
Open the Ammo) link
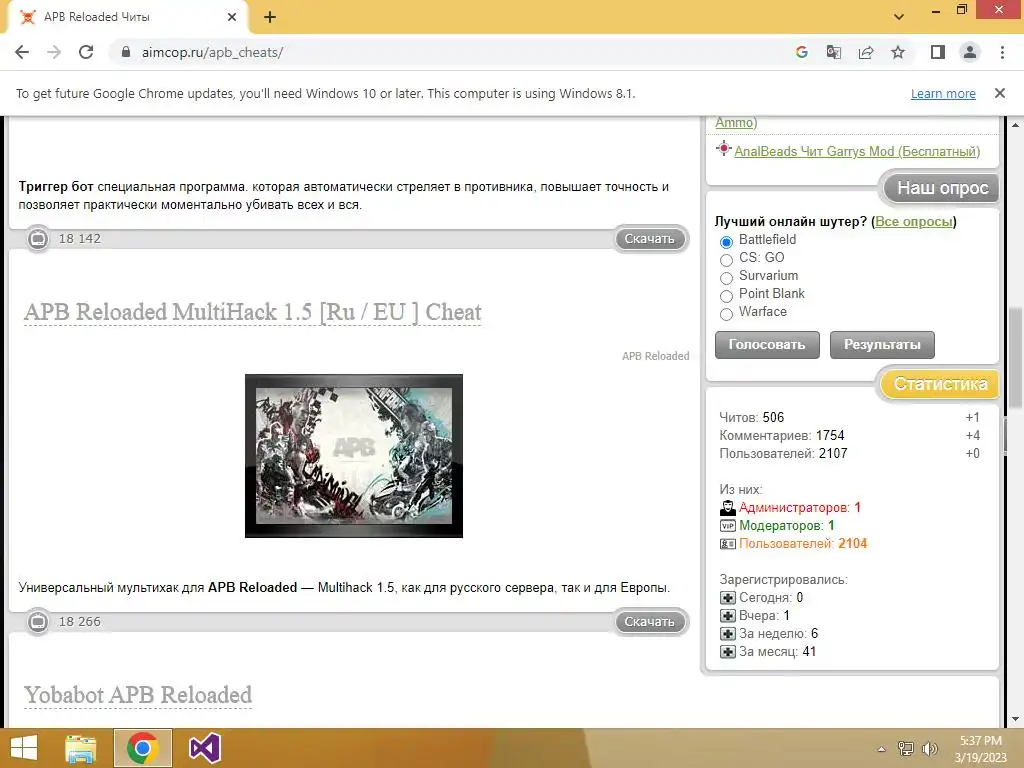(x=736, y=122)
